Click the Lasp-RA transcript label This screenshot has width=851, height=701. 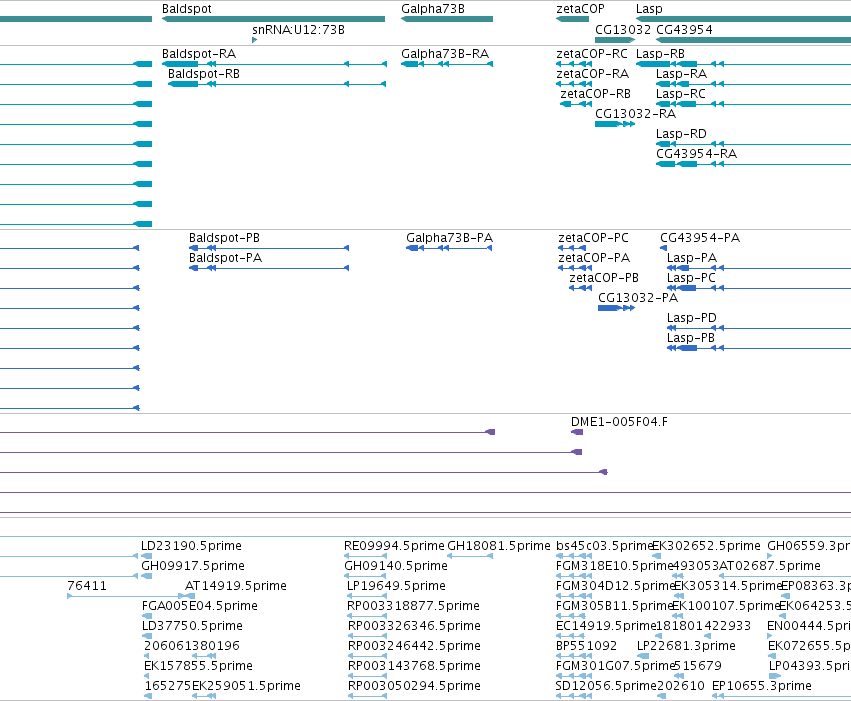pos(681,74)
